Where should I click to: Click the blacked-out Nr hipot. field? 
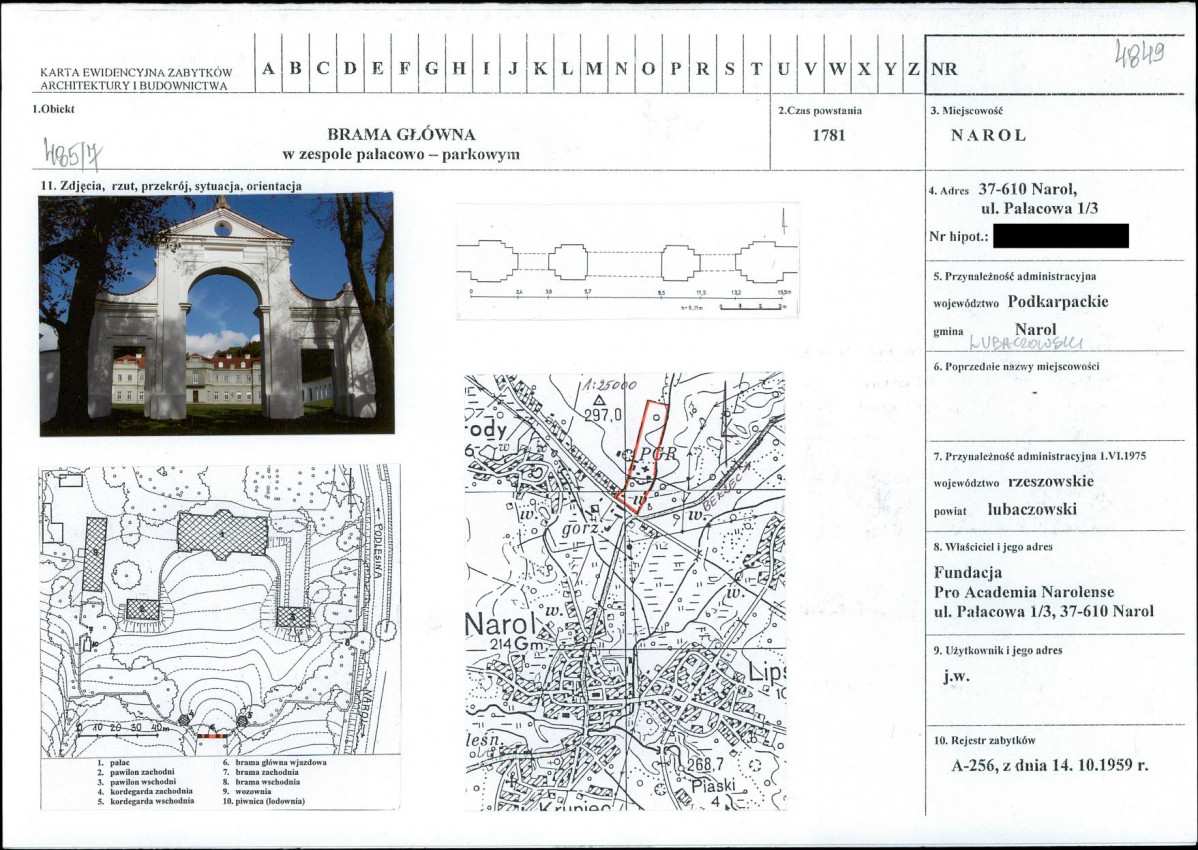[x=1060, y=236]
